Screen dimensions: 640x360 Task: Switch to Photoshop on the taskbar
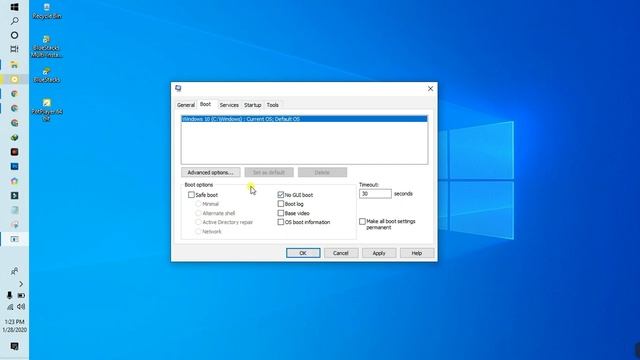[x=14, y=167]
